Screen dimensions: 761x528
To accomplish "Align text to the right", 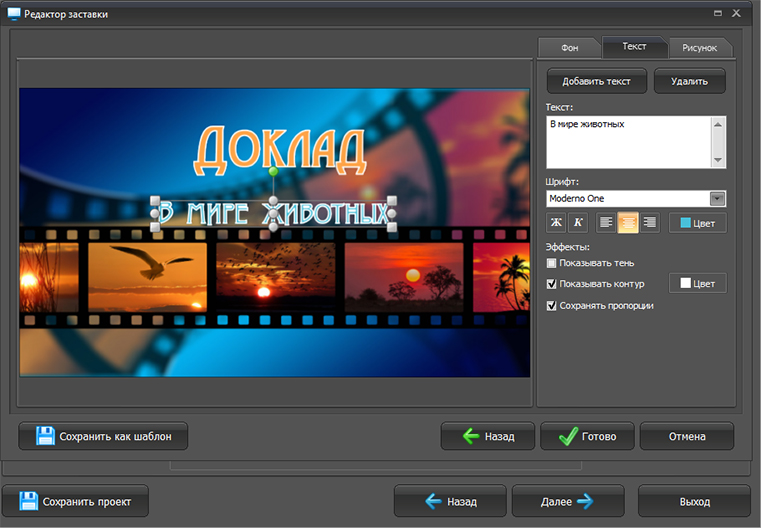I will click(650, 223).
